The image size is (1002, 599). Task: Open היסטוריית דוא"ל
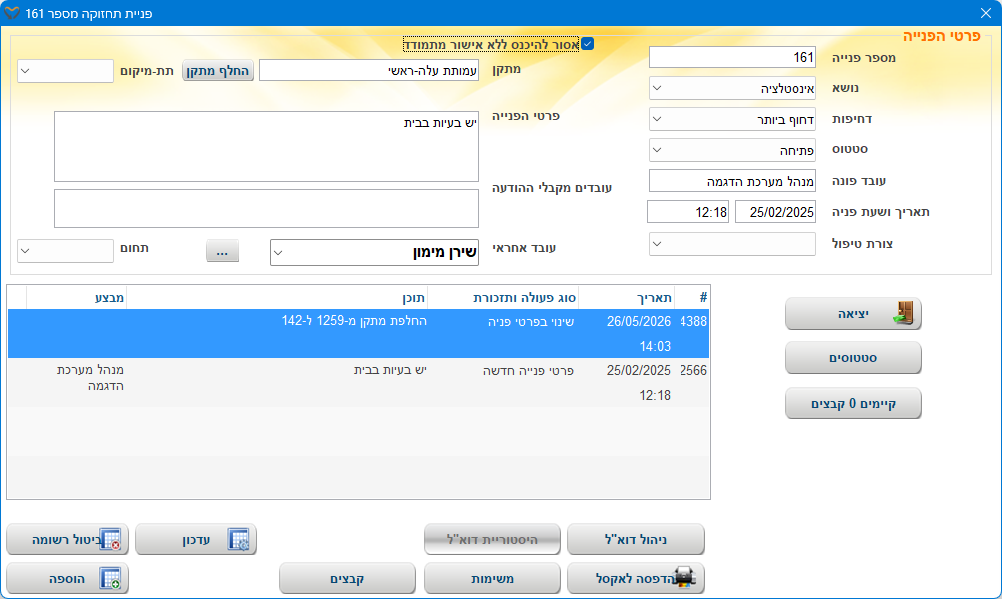click(492, 540)
